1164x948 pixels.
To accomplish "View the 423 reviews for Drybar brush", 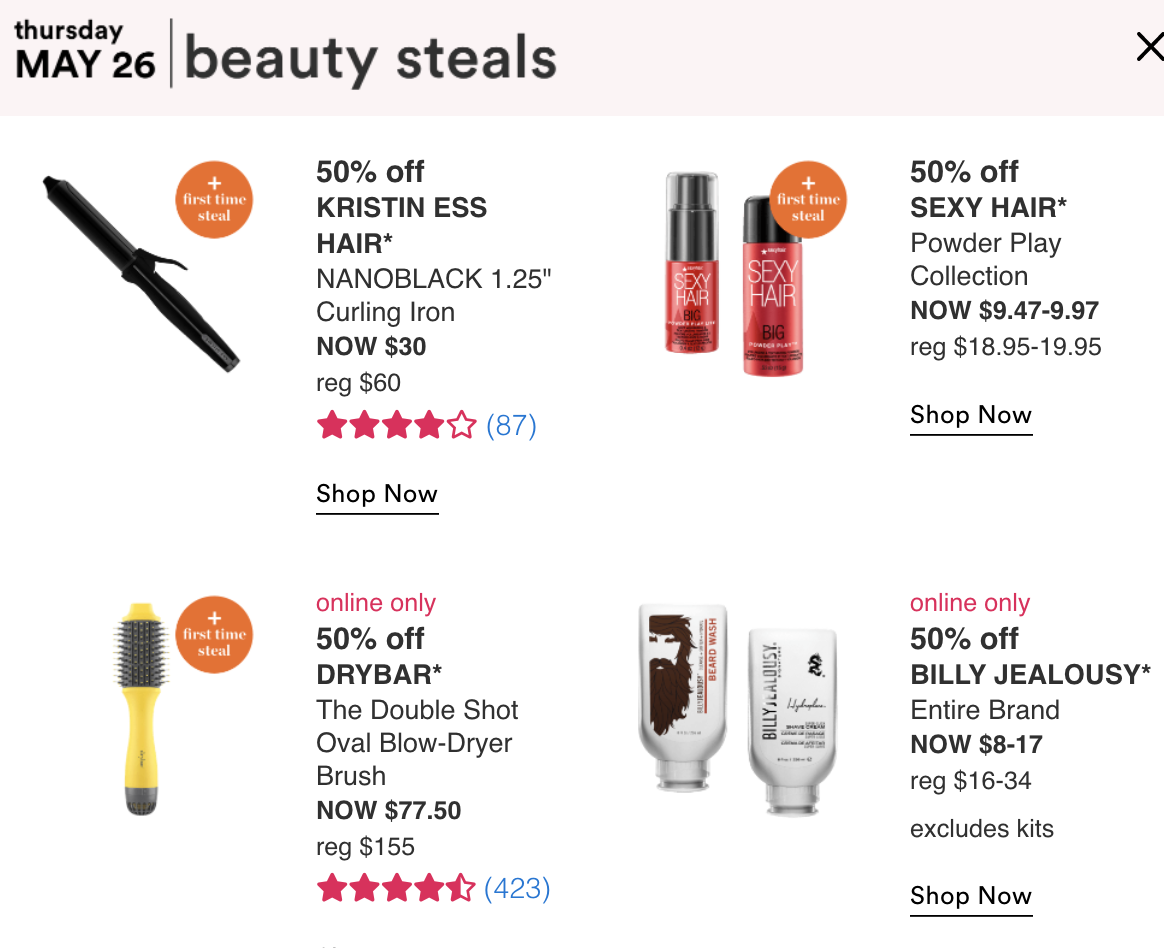I will tap(517, 889).
